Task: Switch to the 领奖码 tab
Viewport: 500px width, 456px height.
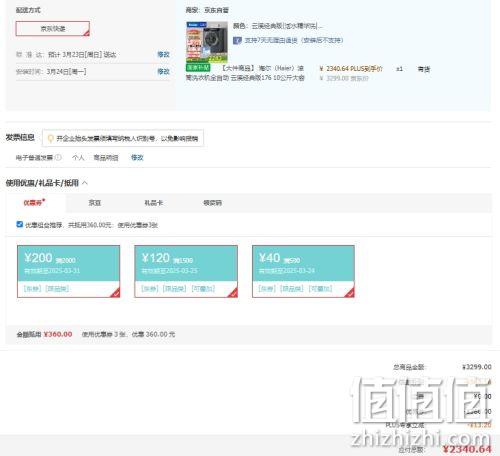Action: coord(212,203)
